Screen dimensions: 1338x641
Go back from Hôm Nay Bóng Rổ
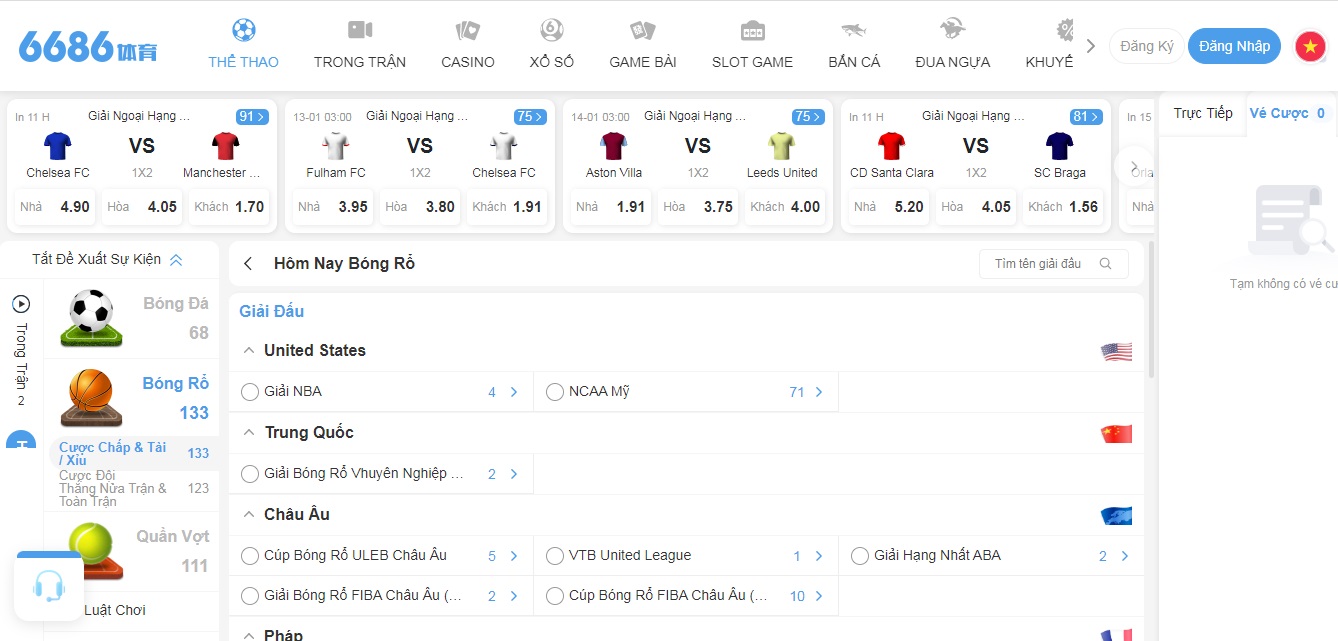(248, 264)
